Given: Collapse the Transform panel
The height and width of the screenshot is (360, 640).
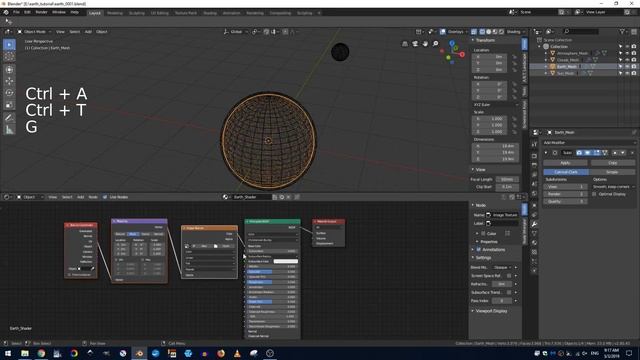Looking at the screenshot, I should tap(485, 40).
